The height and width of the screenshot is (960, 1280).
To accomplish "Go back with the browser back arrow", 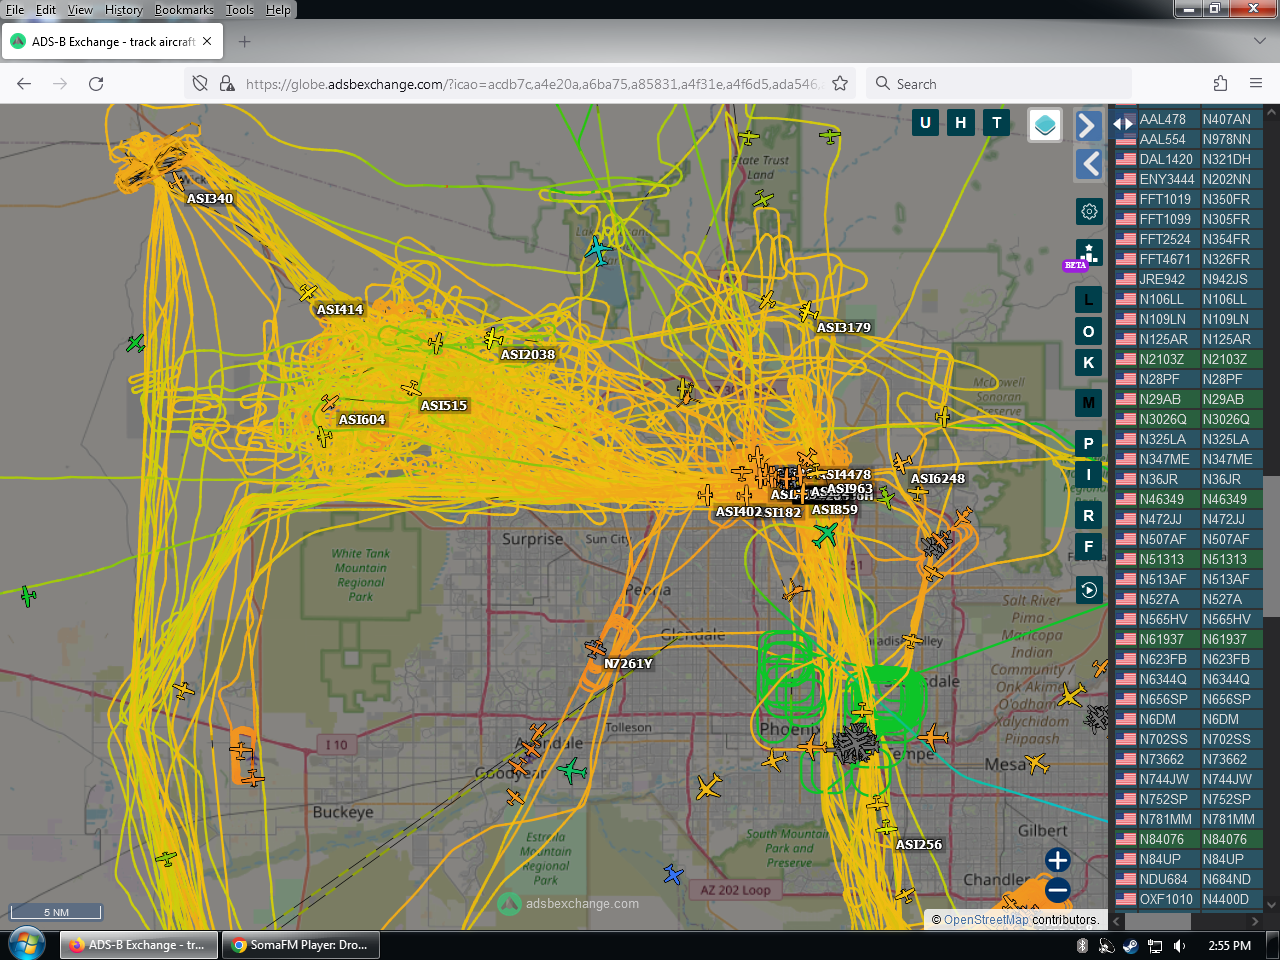I will (x=24, y=84).
